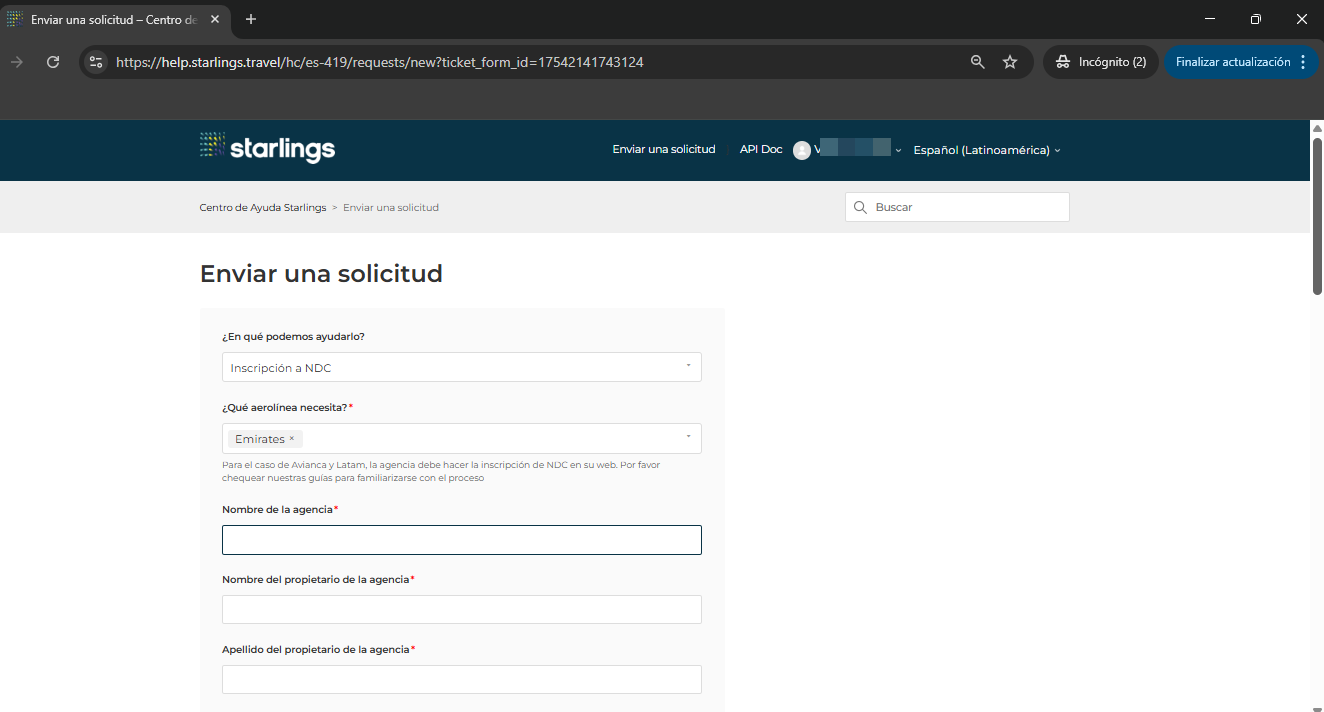Open site information icon in the address bar

click(96, 62)
